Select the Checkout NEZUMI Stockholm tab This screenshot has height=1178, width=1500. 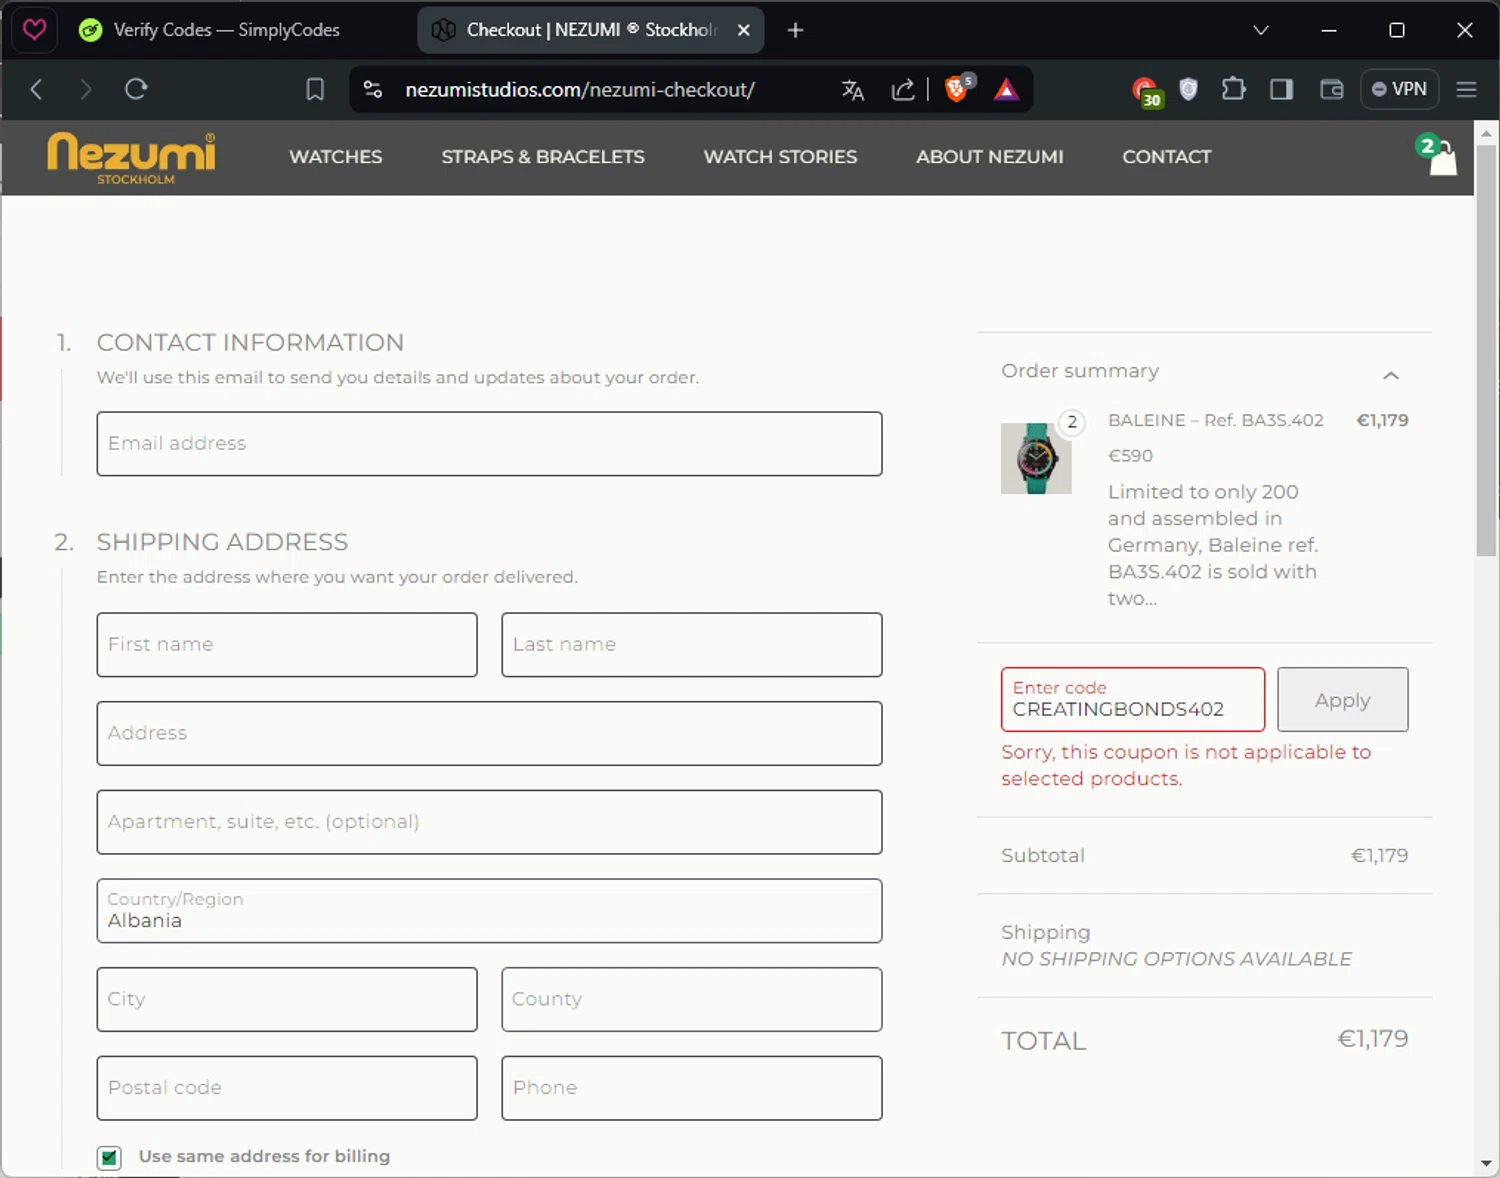tap(590, 30)
